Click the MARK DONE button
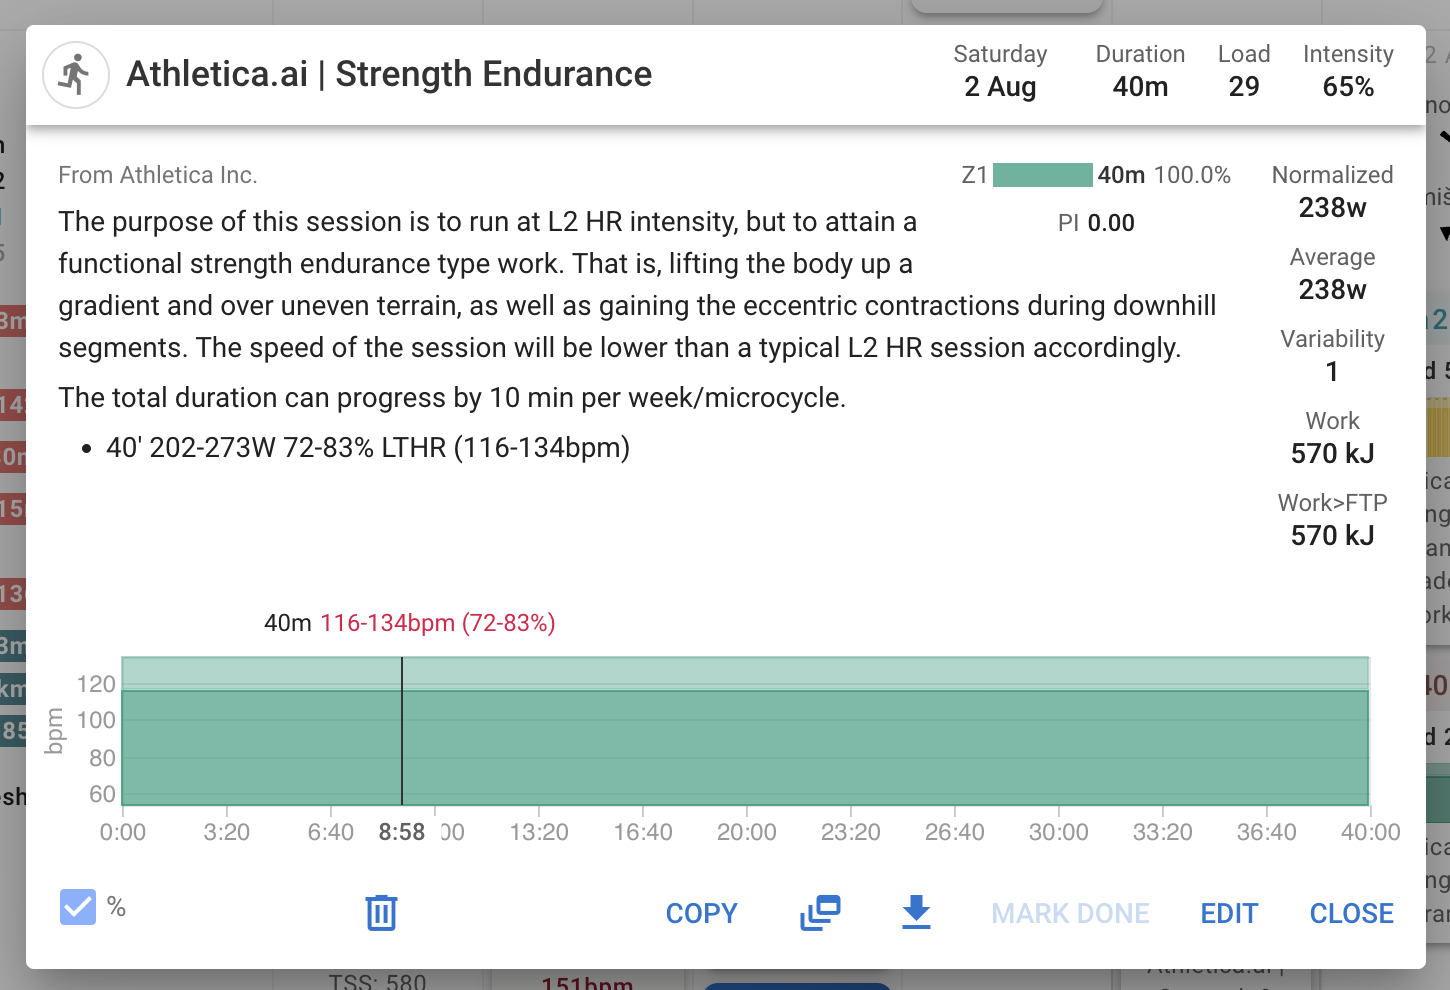Screen dimensions: 1450x990 tap(1070, 913)
